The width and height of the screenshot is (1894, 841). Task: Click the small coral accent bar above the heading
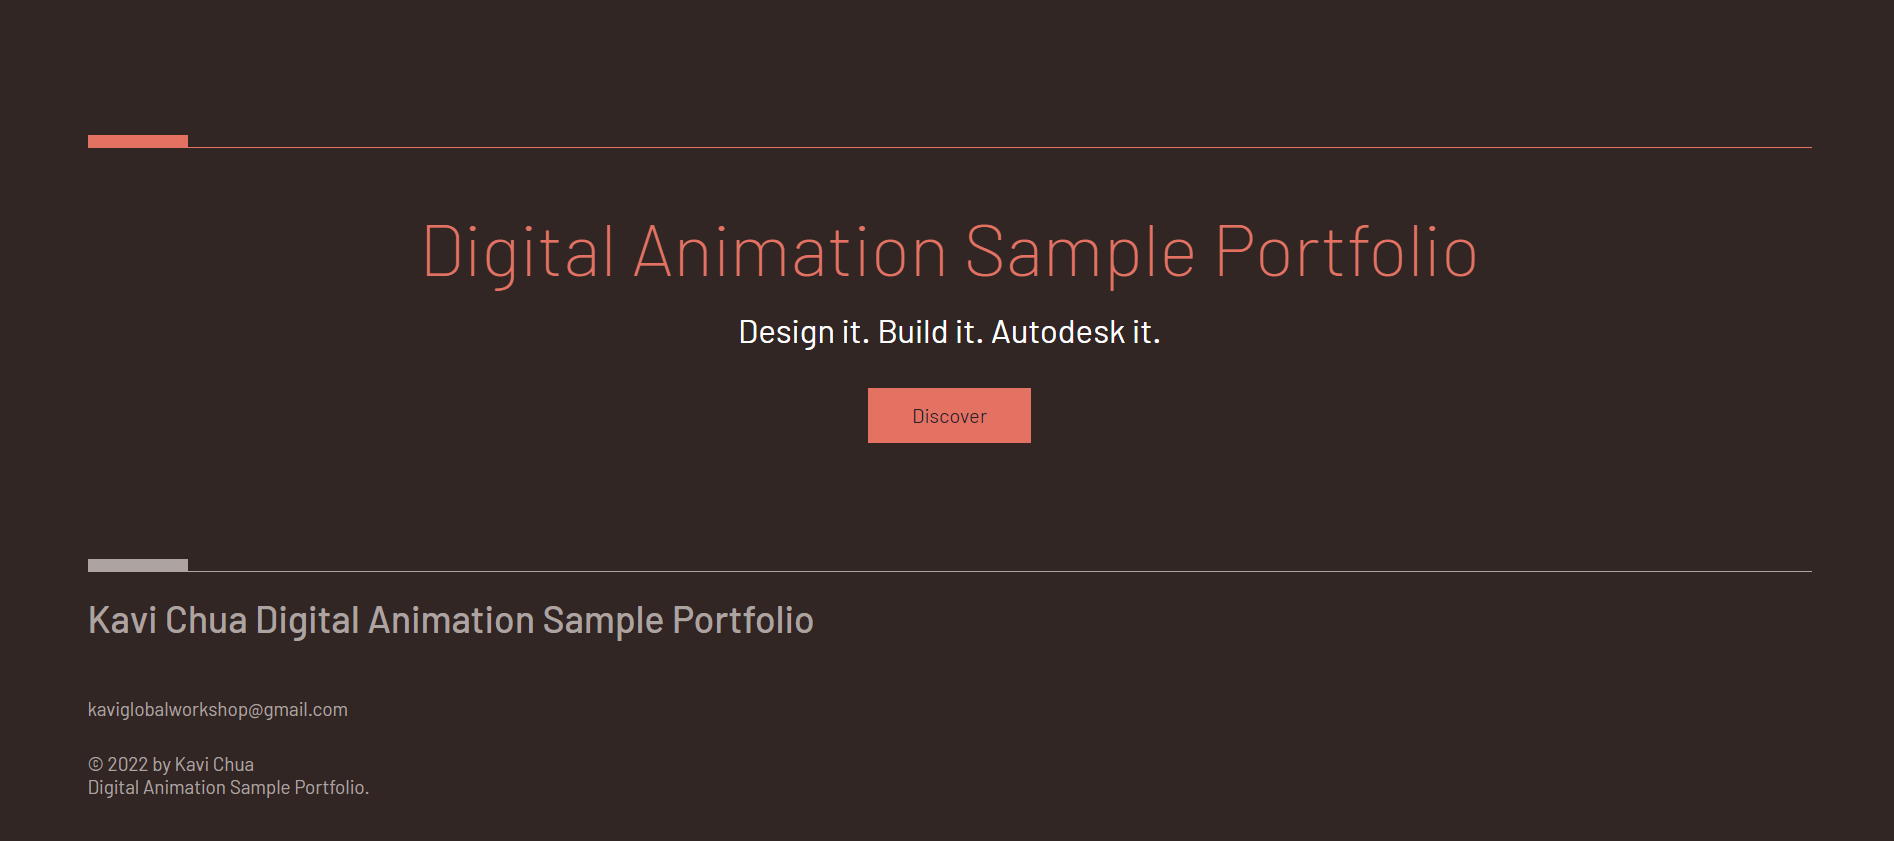(x=138, y=141)
